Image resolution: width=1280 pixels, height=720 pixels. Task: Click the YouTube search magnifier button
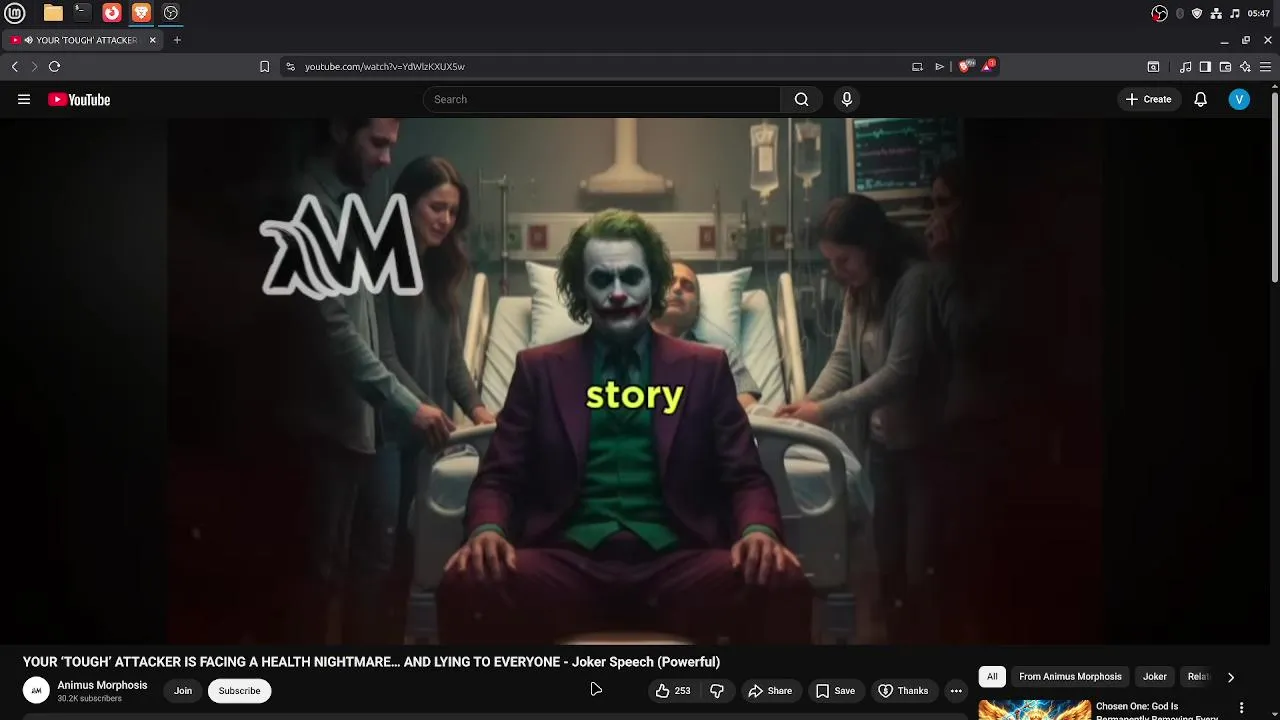coord(801,99)
